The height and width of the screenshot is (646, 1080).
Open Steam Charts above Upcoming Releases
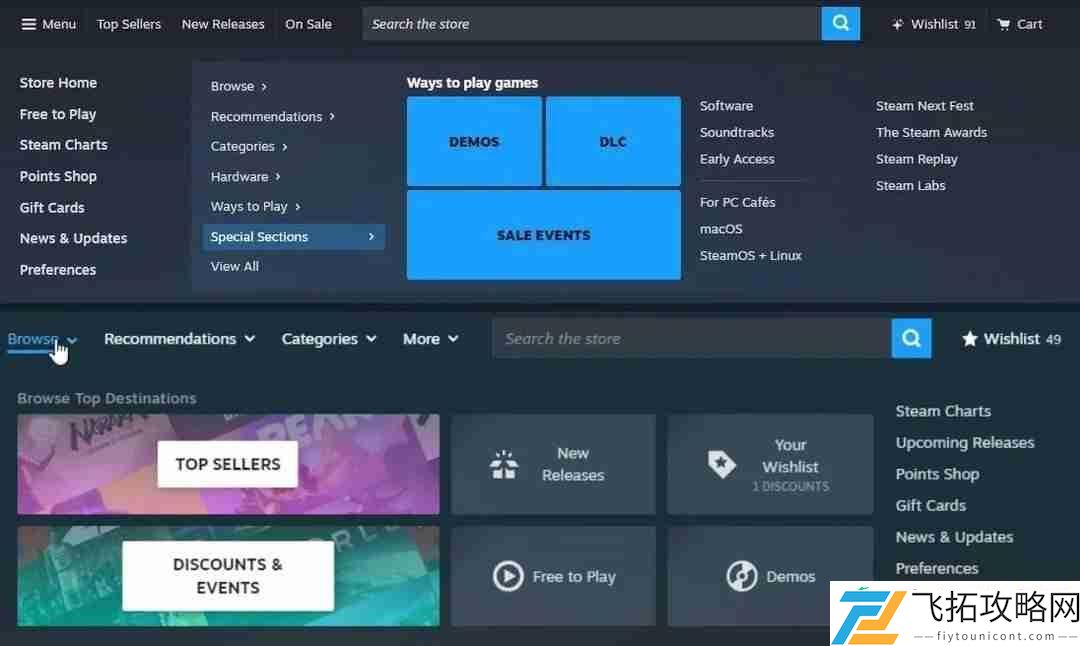(943, 411)
